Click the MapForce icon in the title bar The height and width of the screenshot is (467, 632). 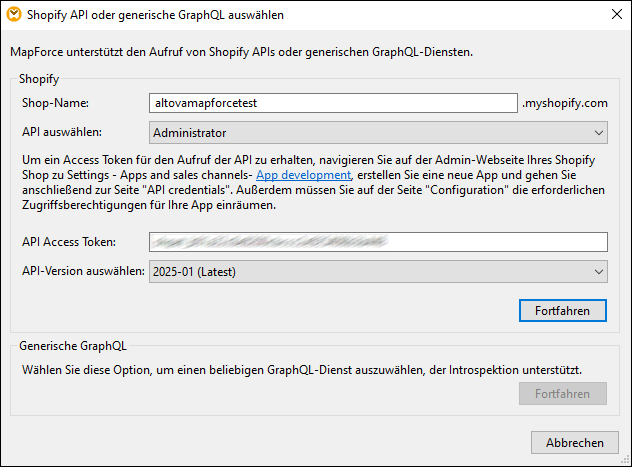[15, 15]
